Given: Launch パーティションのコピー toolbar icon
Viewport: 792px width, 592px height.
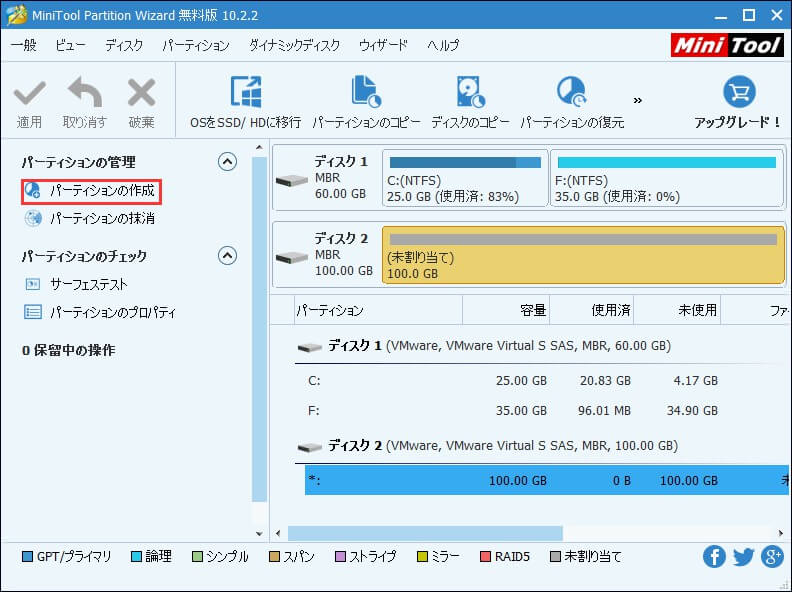Looking at the screenshot, I should pyautogui.click(x=366, y=91).
